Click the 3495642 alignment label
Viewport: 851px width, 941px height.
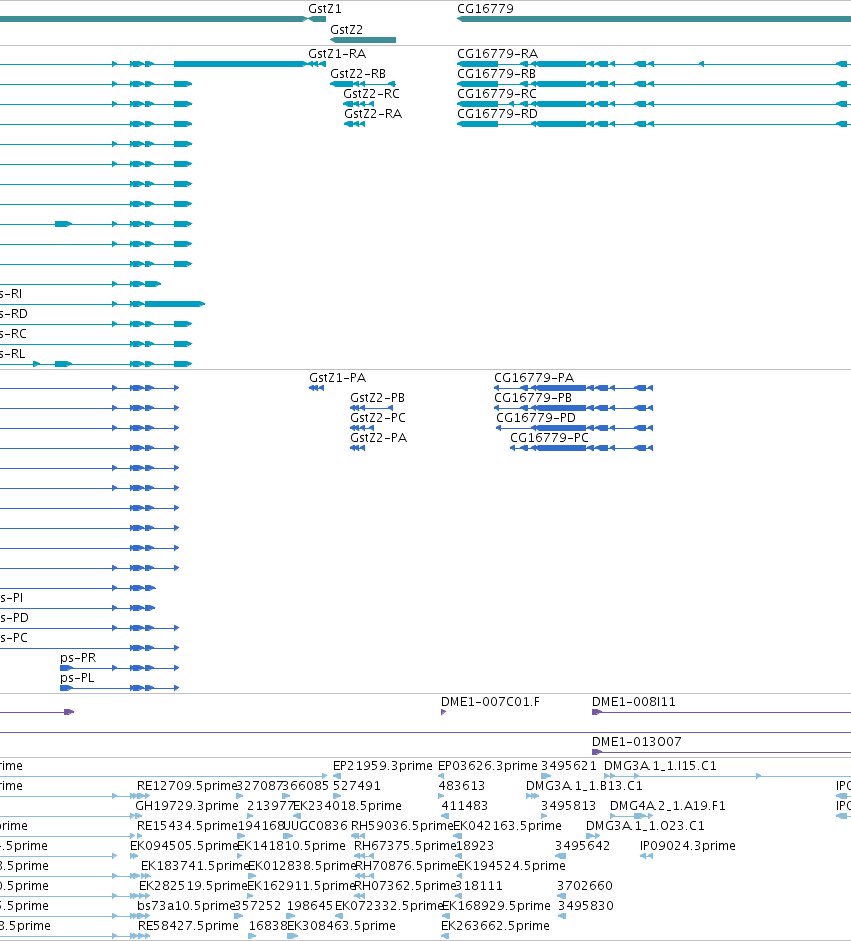[x=583, y=846]
